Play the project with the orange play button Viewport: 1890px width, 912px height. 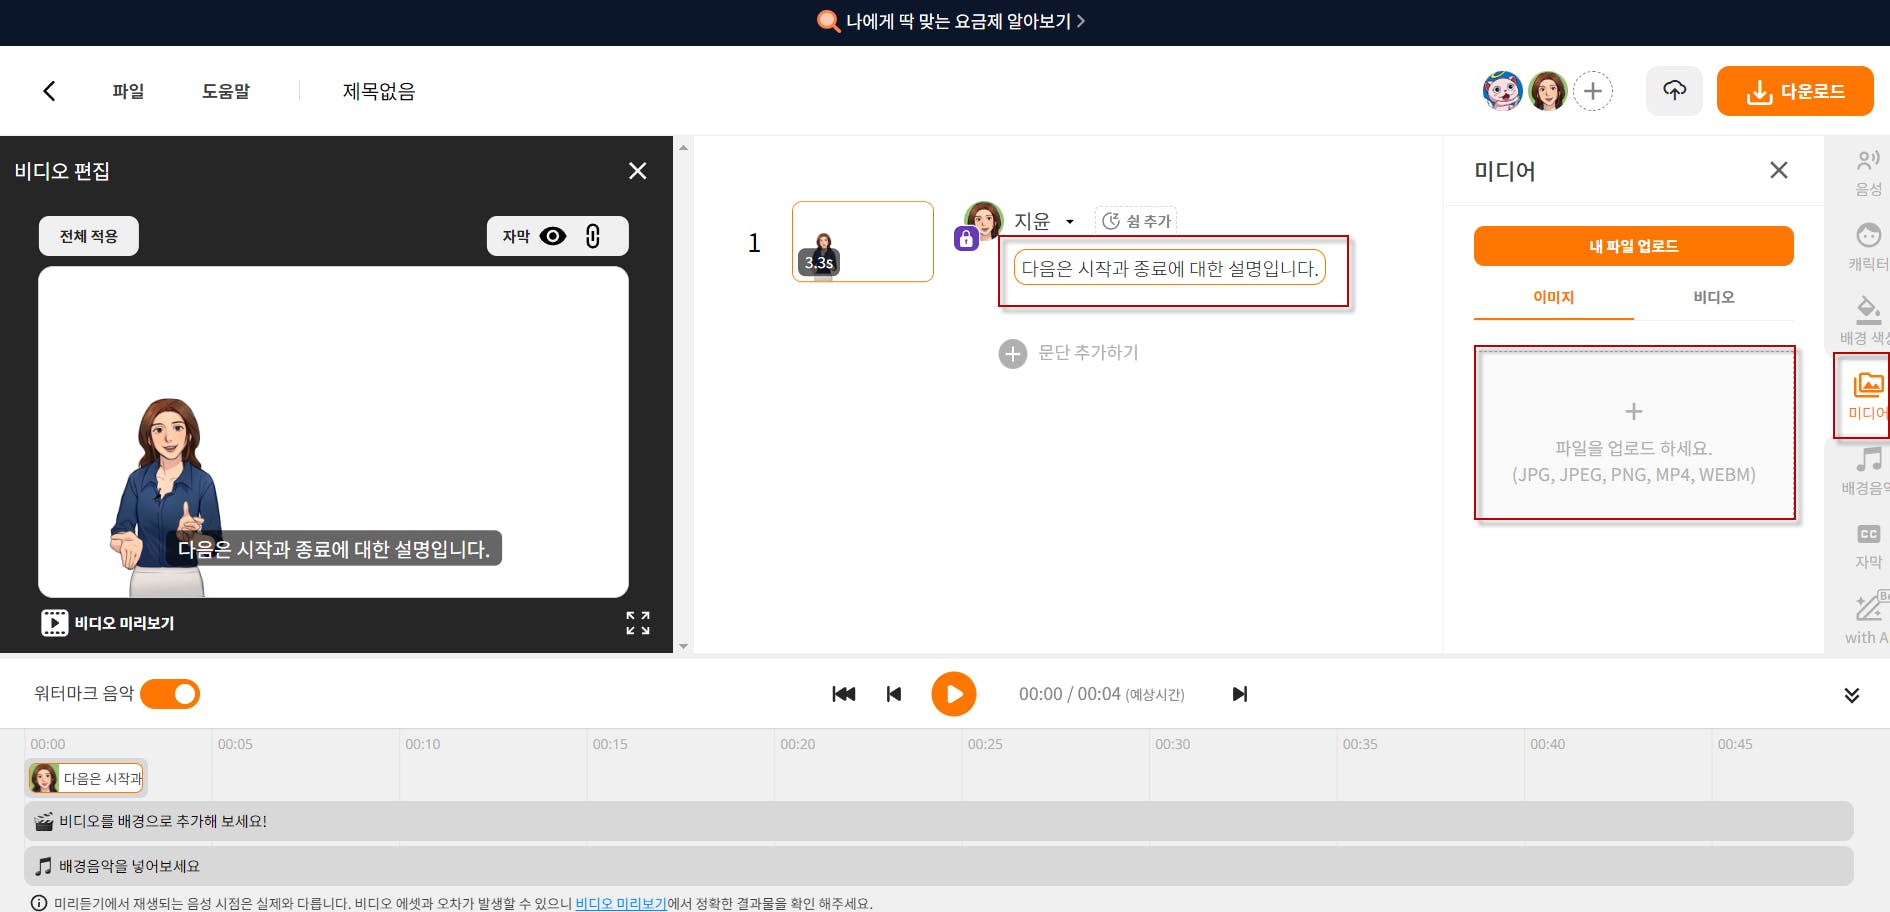[x=954, y=694]
